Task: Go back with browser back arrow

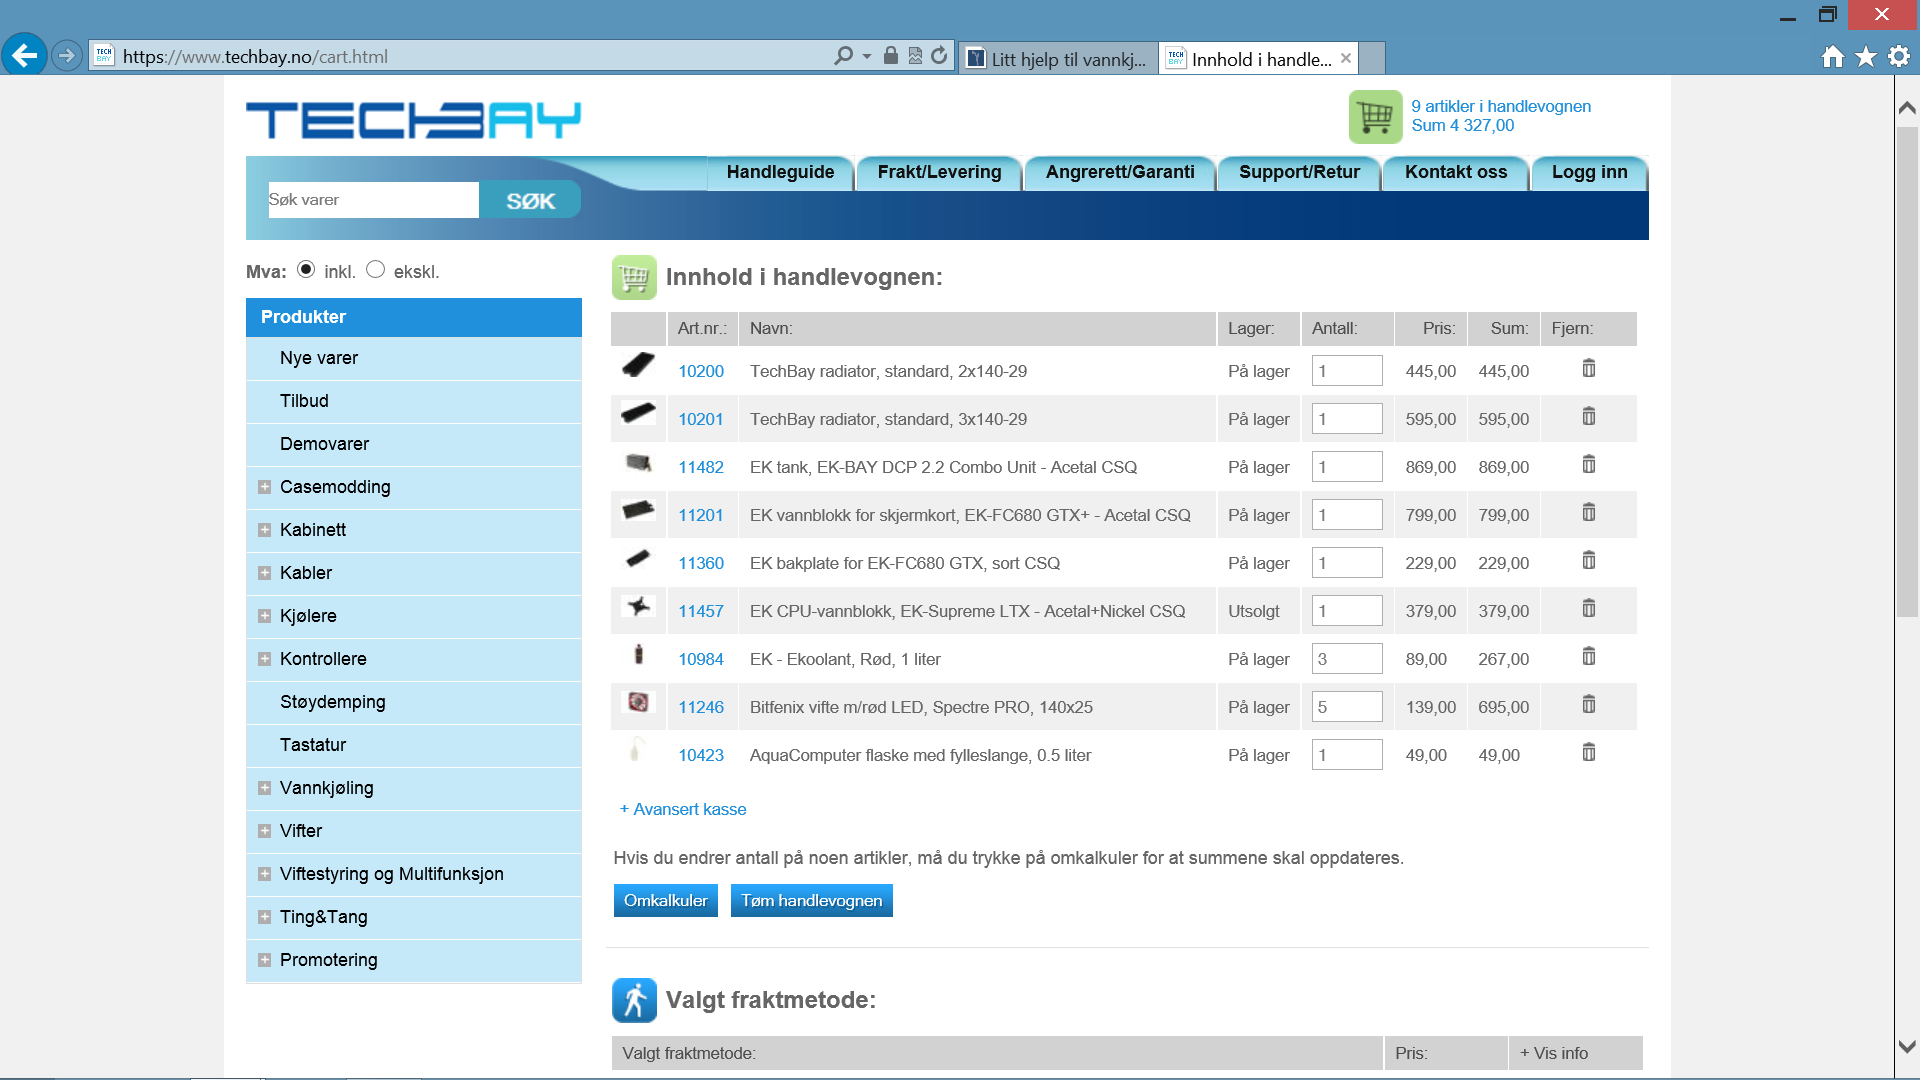Action: click(x=24, y=55)
